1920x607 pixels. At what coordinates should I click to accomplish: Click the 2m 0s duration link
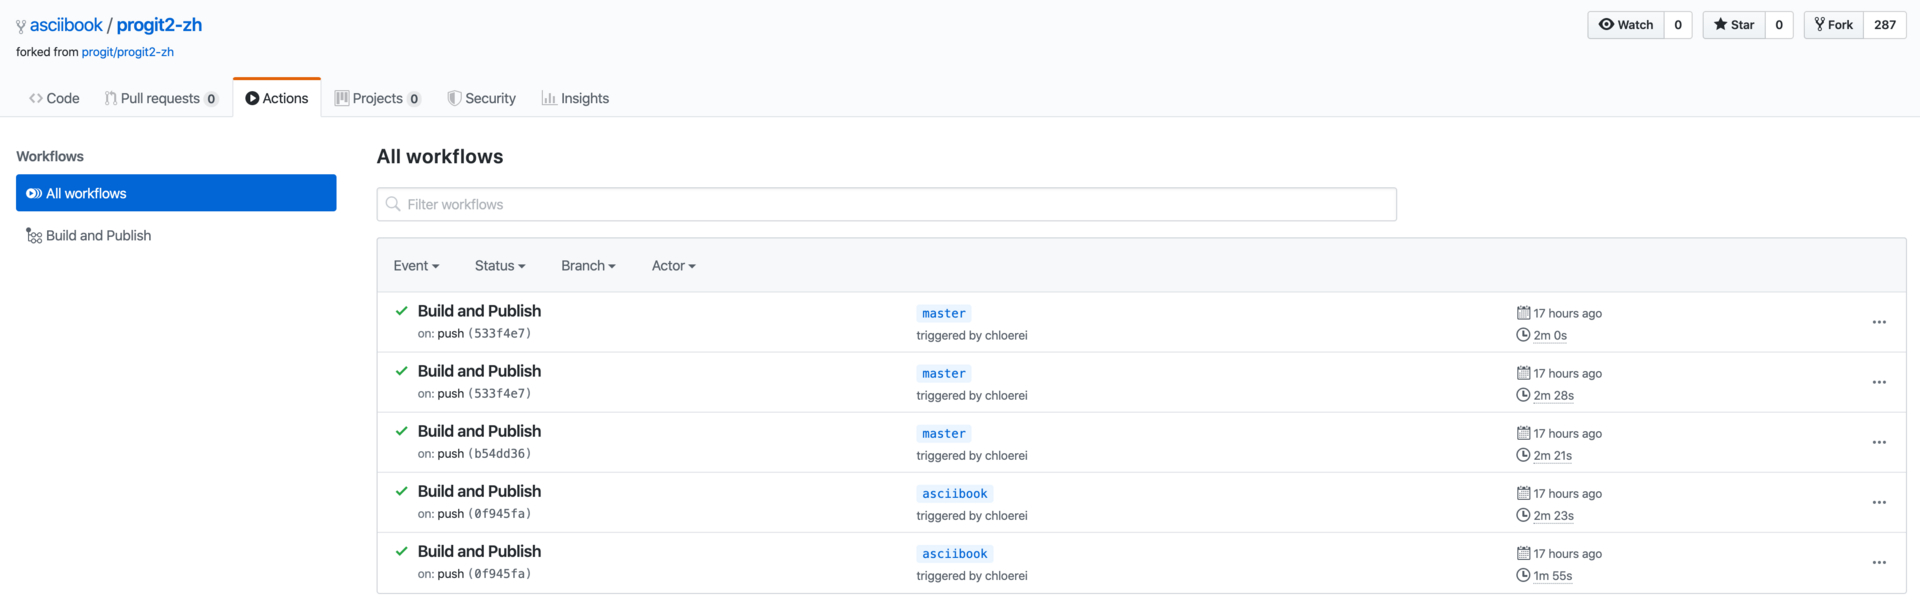1550,336
